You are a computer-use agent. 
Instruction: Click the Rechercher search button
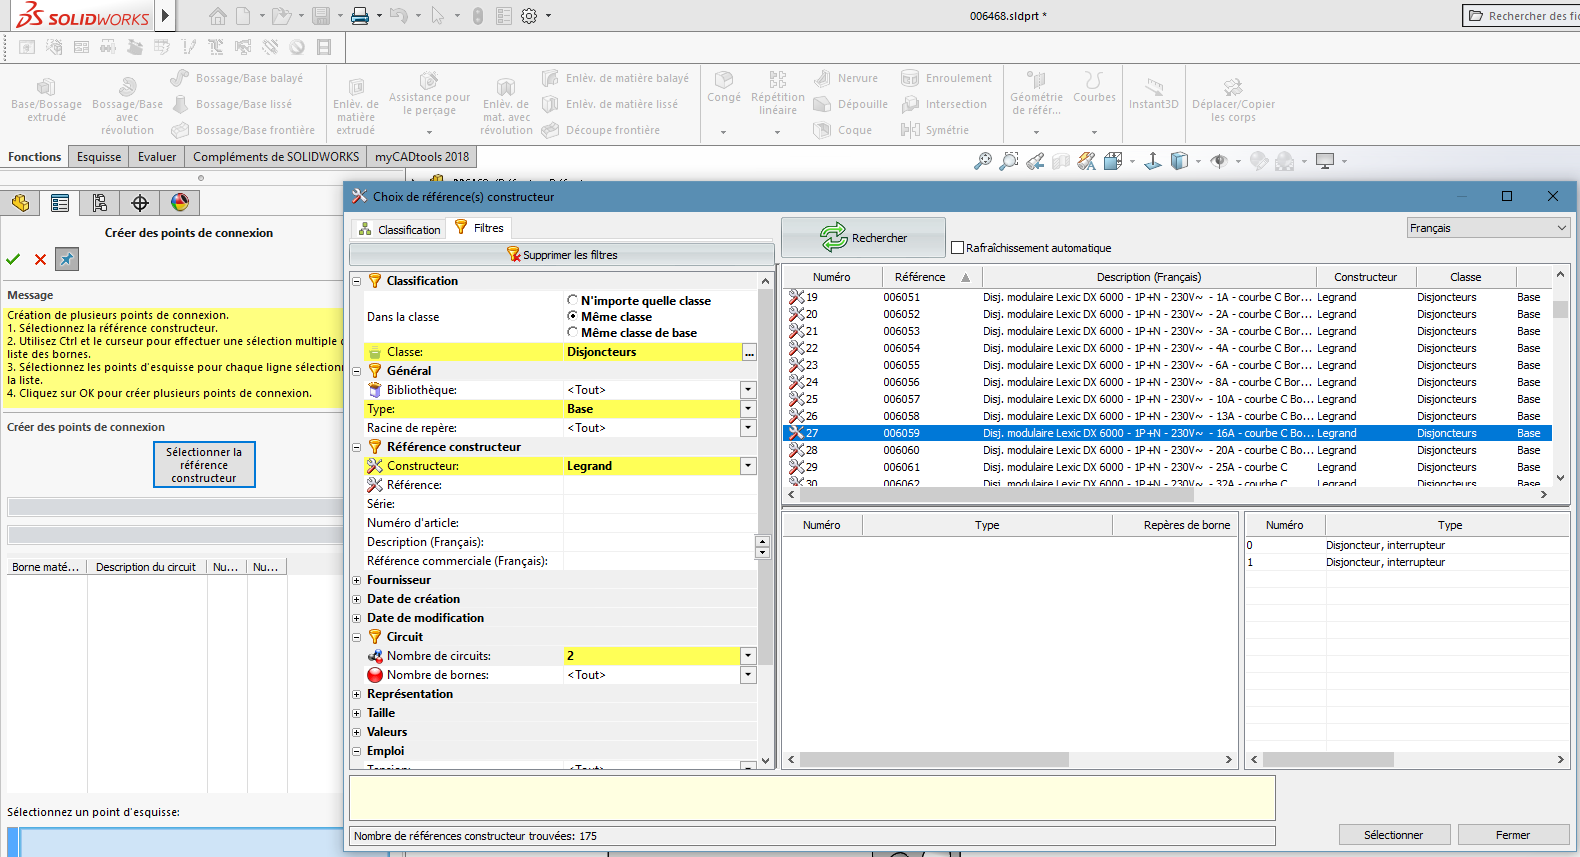click(863, 238)
